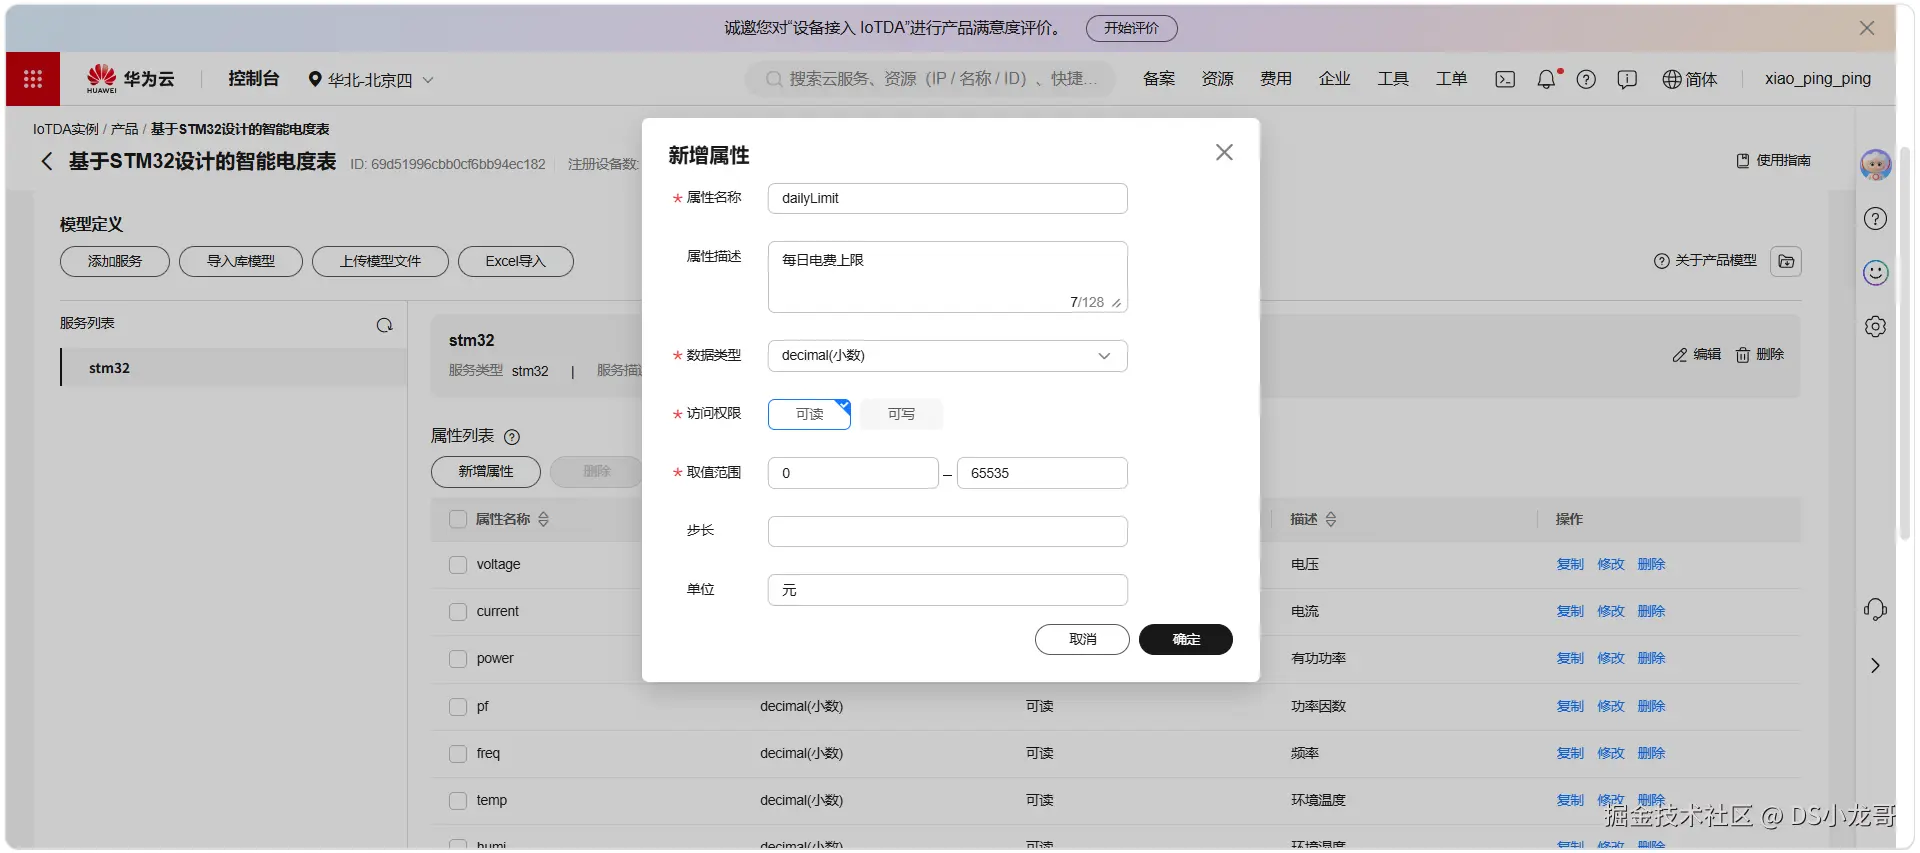The width and height of the screenshot is (1920, 853).
Task: Open the 简体 language selector
Action: click(x=1689, y=79)
